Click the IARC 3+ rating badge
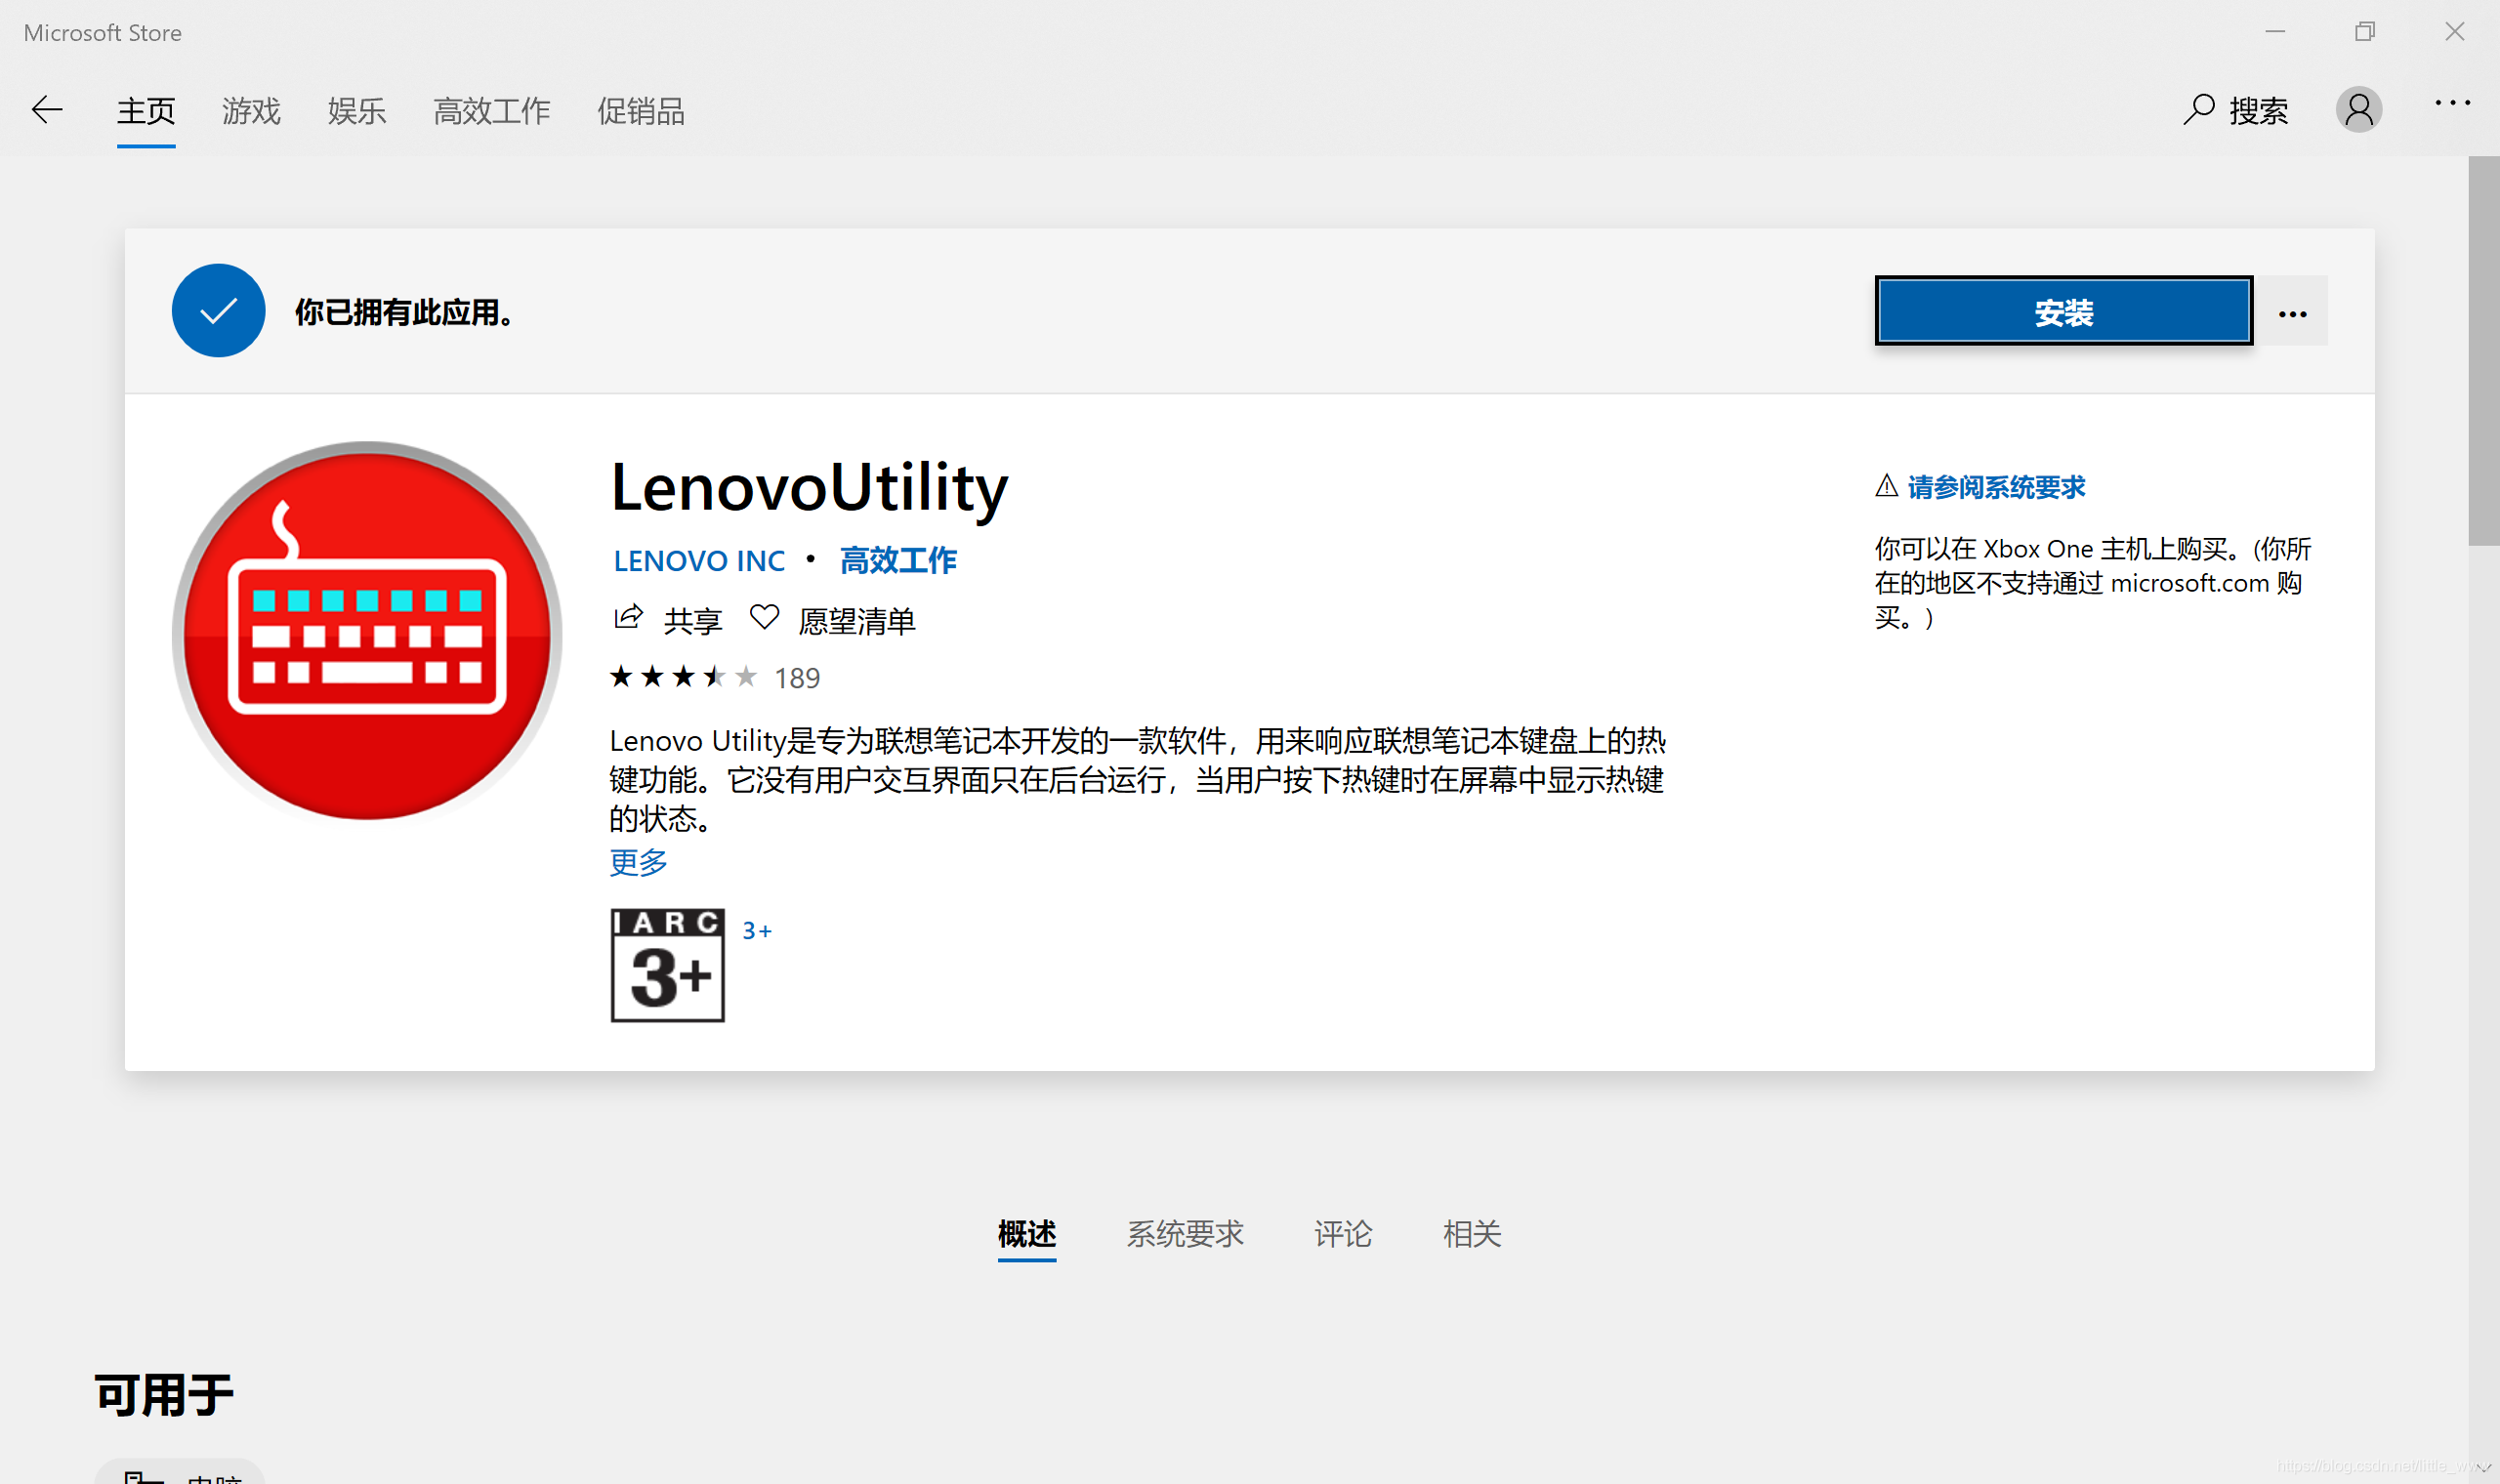2500x1484 pixels. (x=667, y=965)
